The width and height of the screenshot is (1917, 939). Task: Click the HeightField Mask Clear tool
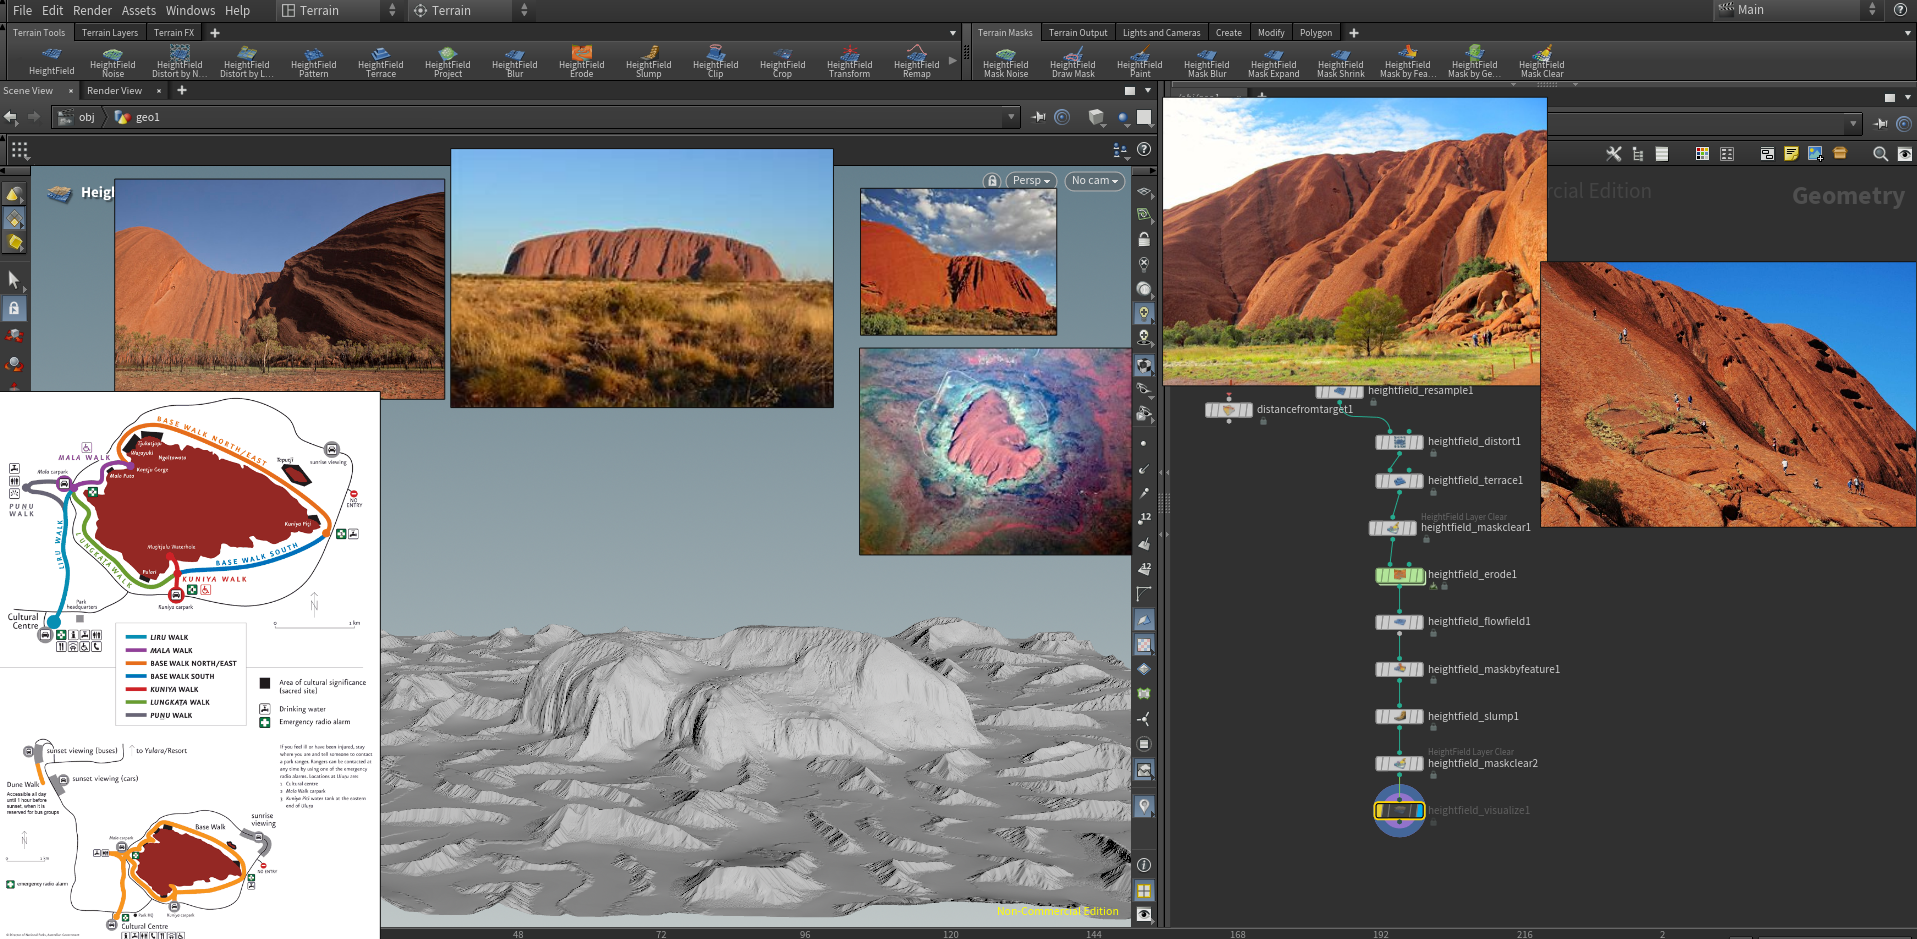point(1541,62)
